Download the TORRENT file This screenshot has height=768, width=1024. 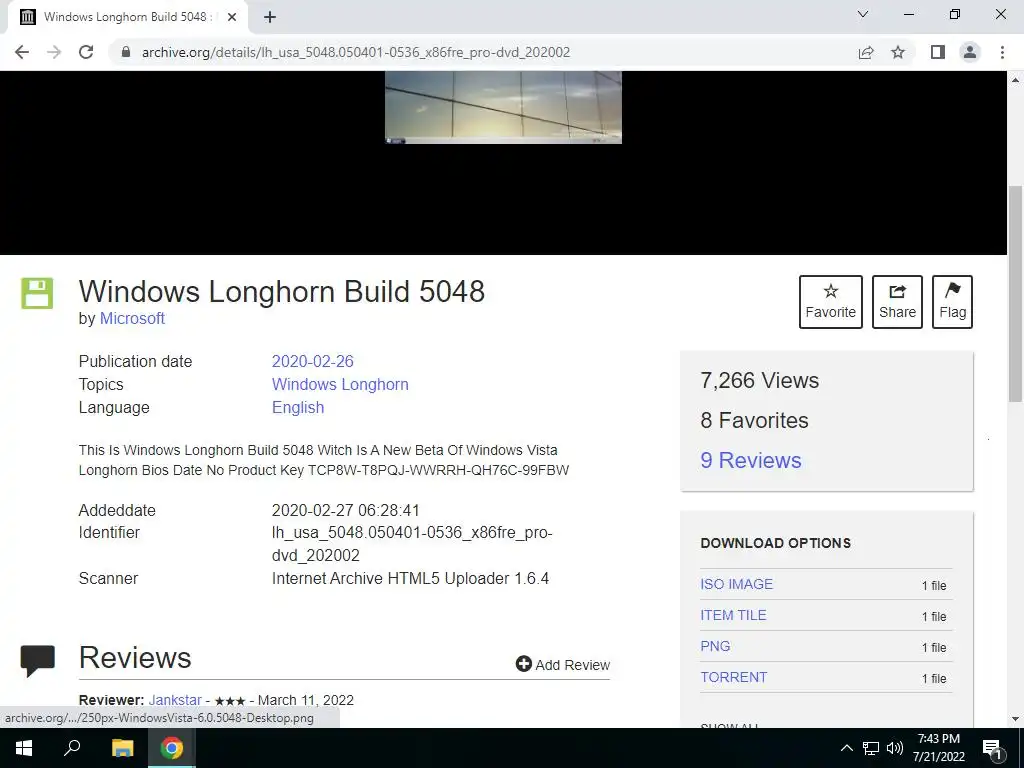click(x=733, y=677)
